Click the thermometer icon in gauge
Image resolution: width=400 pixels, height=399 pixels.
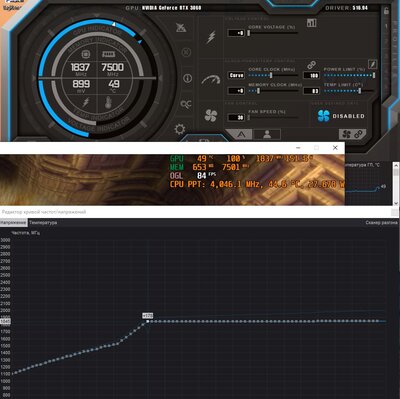point(108,102)
